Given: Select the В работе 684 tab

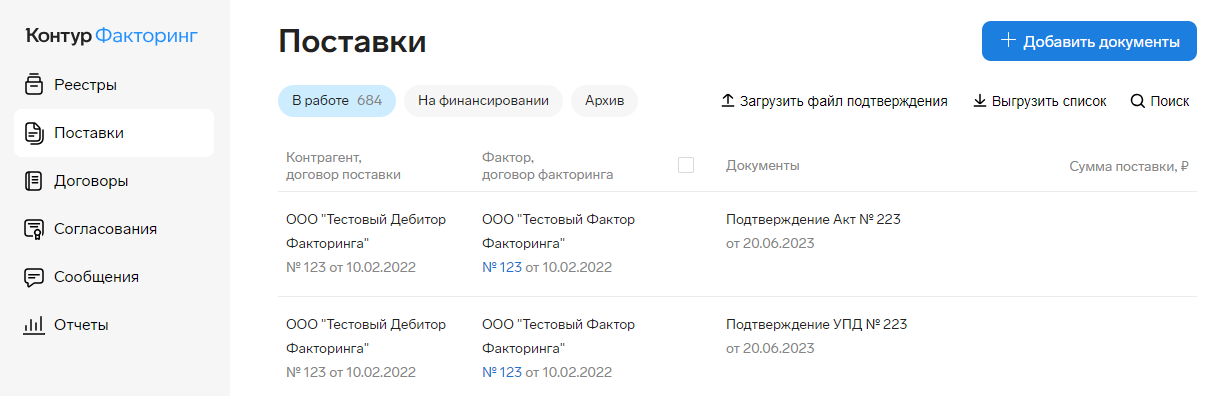Looking at the screenshot, I should click(x=337, y=101).
